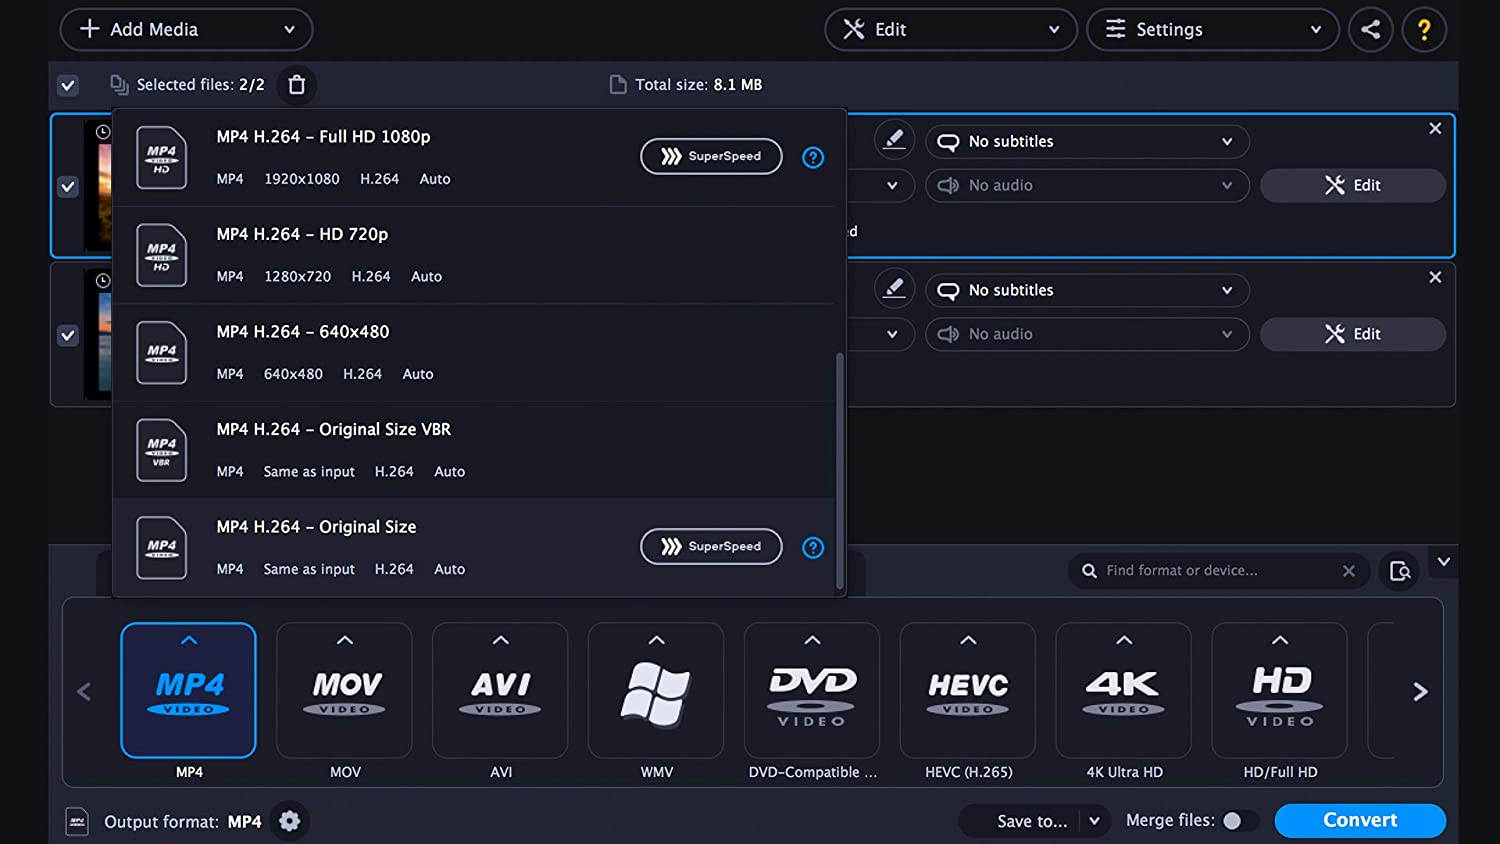Select the WMV format icon

656,690
